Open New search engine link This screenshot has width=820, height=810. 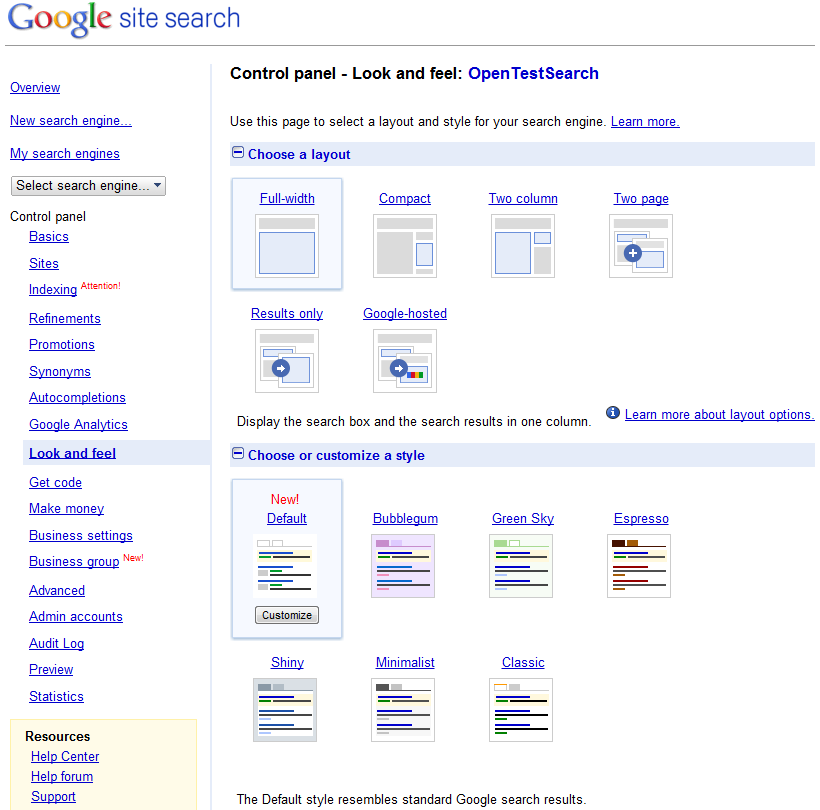(71, 120)
